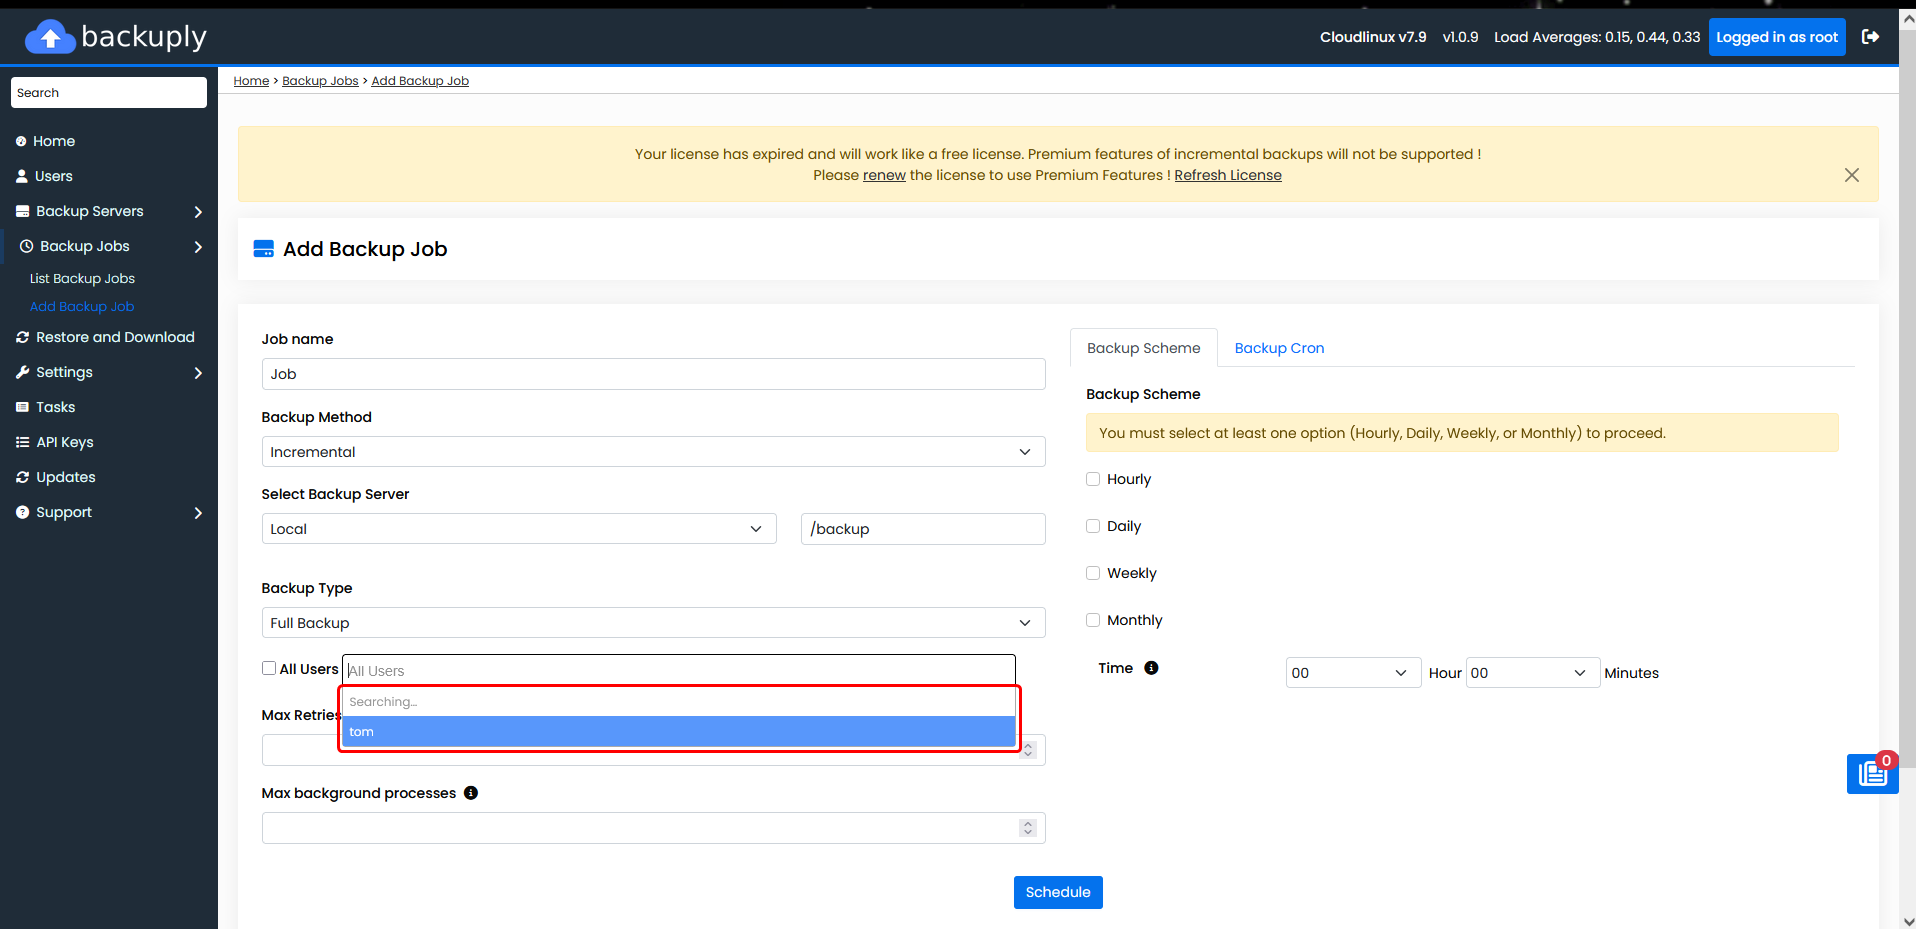Open the Hour selection dropdown
The image size is (1916, 929).
[1353, 673]
